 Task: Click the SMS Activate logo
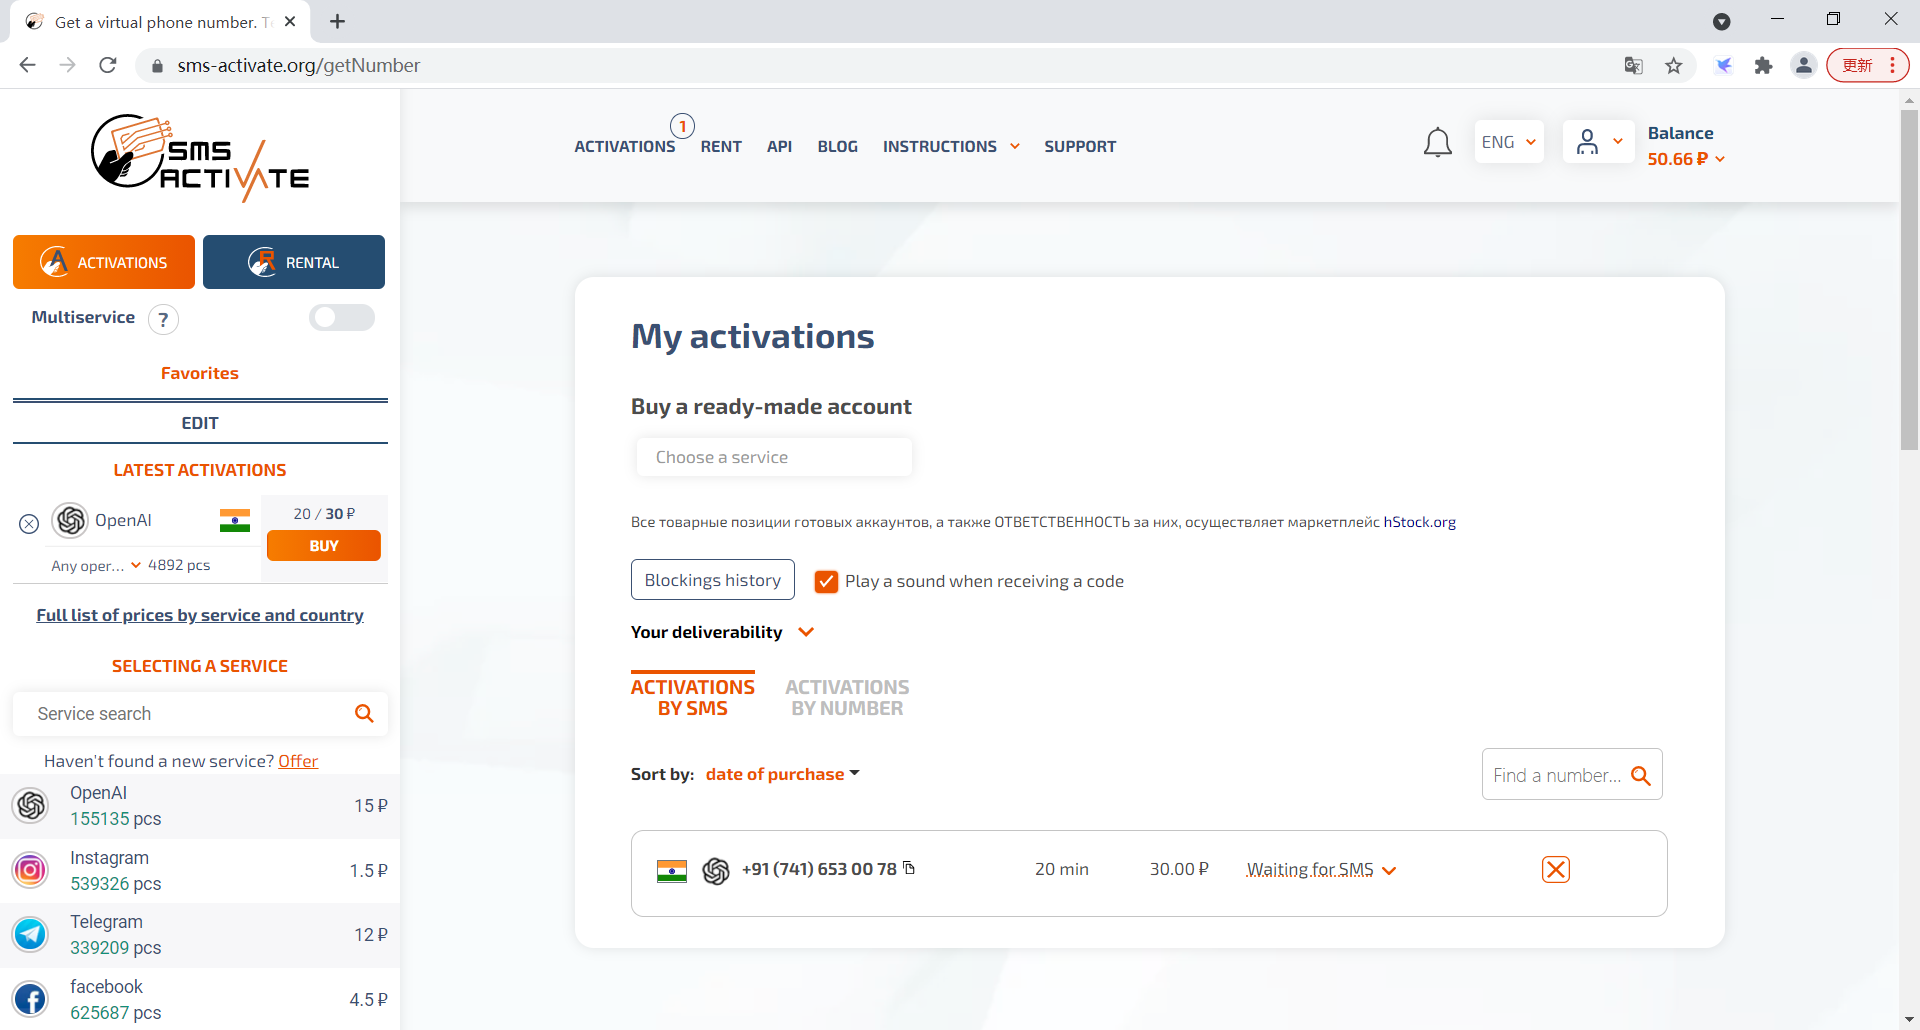click(200, 157)
